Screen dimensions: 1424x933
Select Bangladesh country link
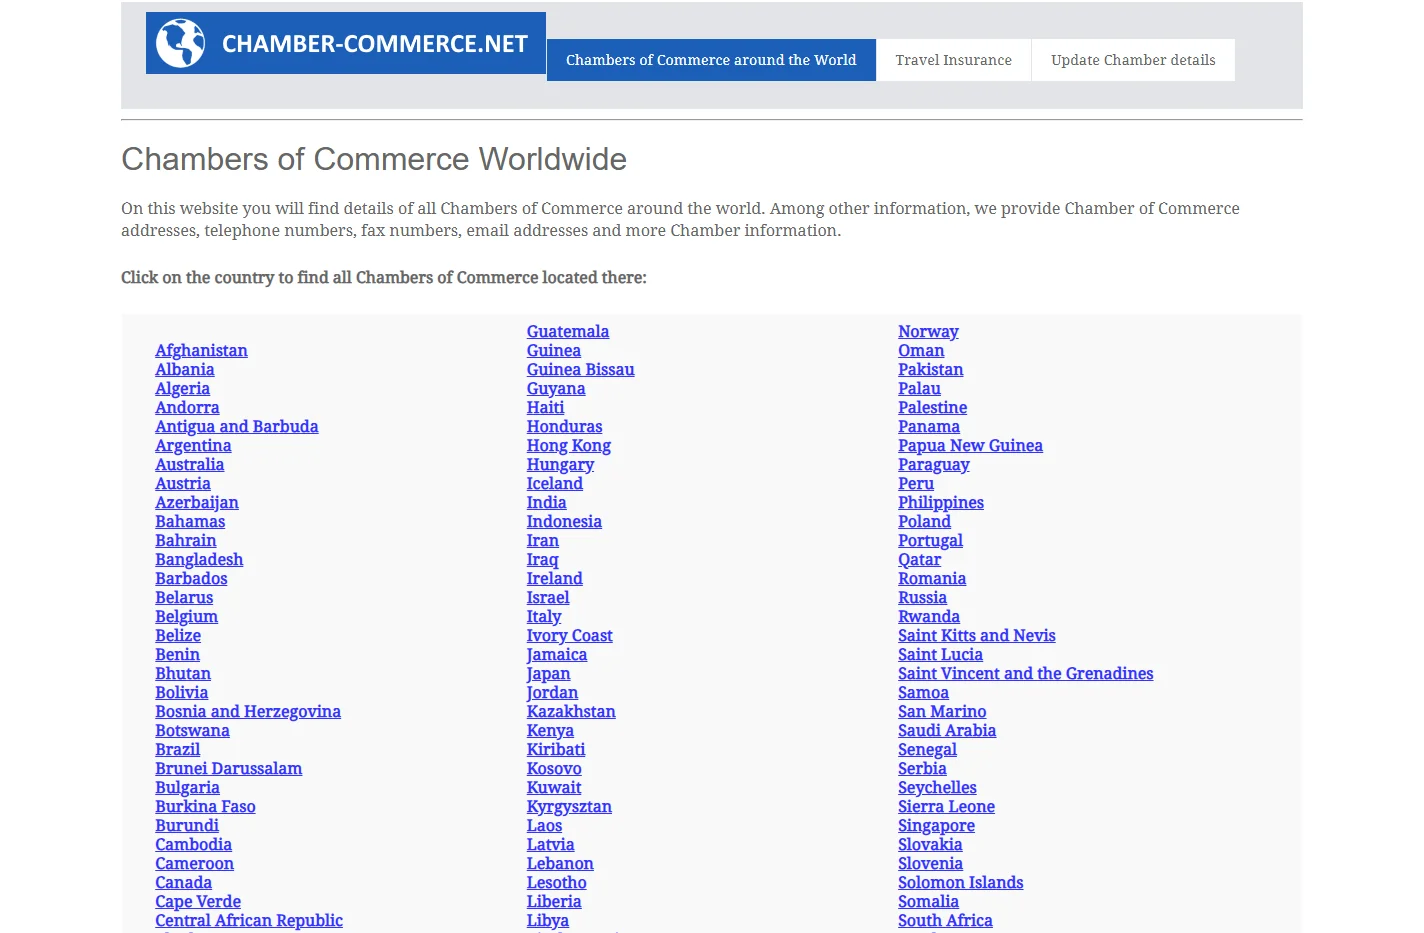[x=199, y=559]
